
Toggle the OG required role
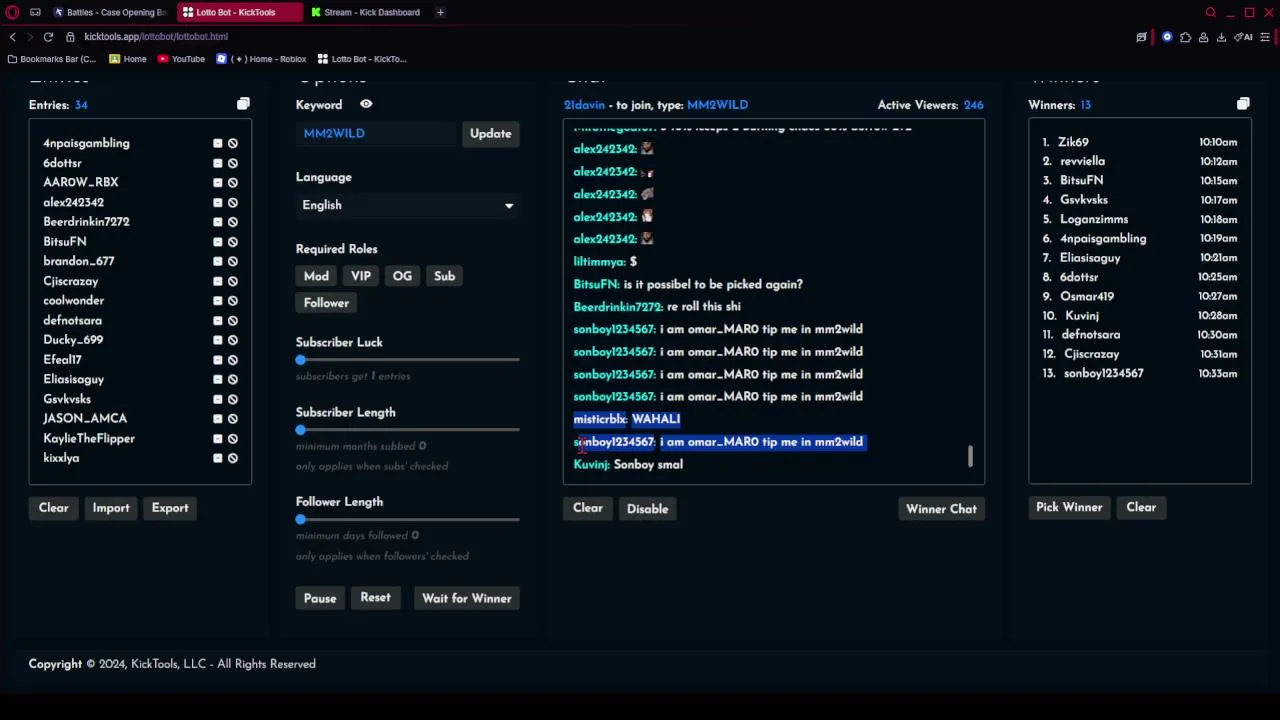coord(402,276)
